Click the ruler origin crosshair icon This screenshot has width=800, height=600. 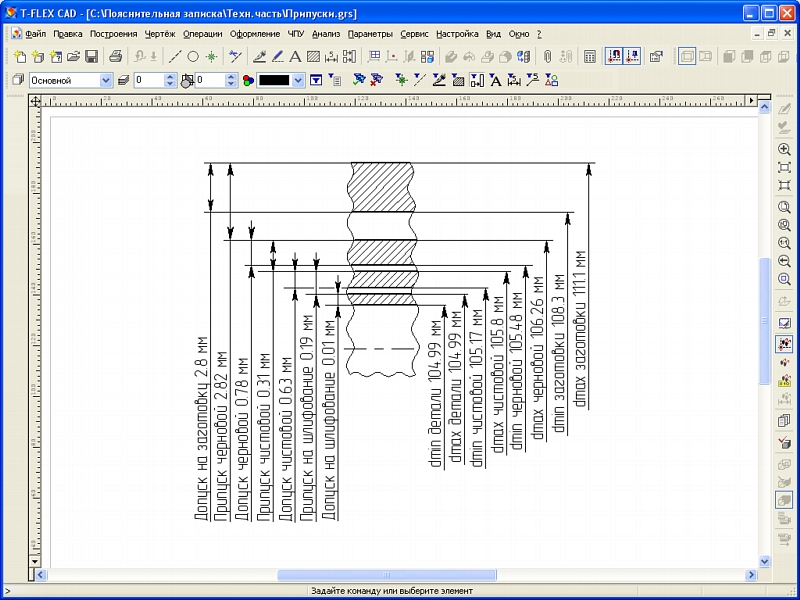coord(35,101)
